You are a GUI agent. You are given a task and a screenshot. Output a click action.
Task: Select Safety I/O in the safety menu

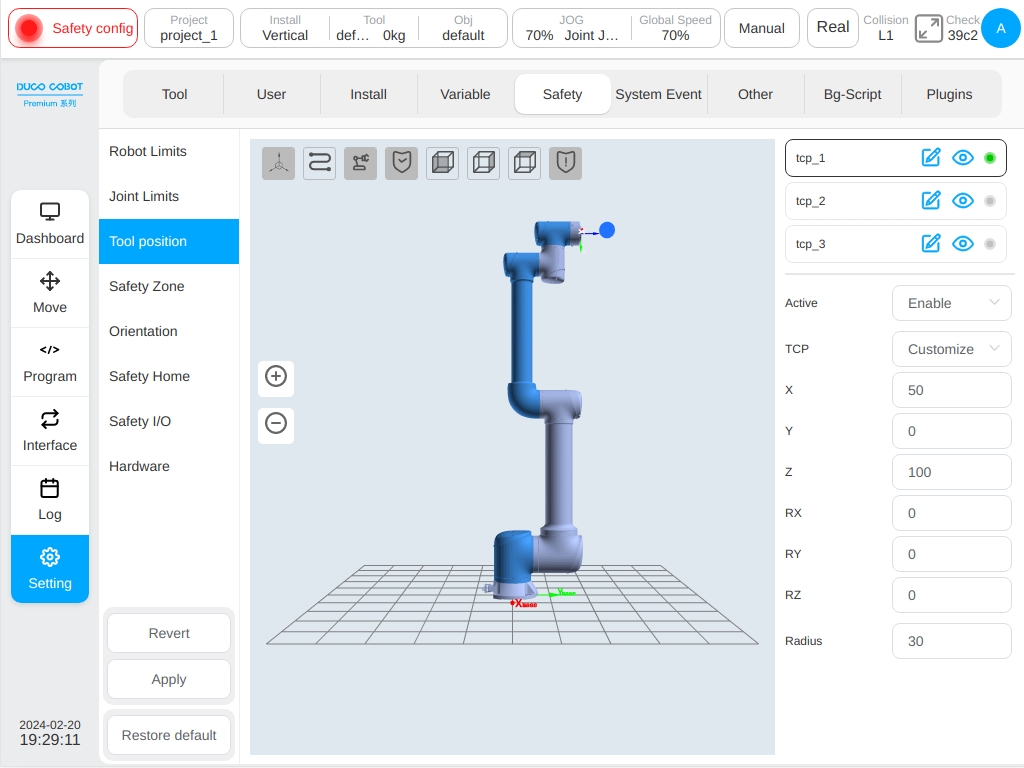(168, 422)
